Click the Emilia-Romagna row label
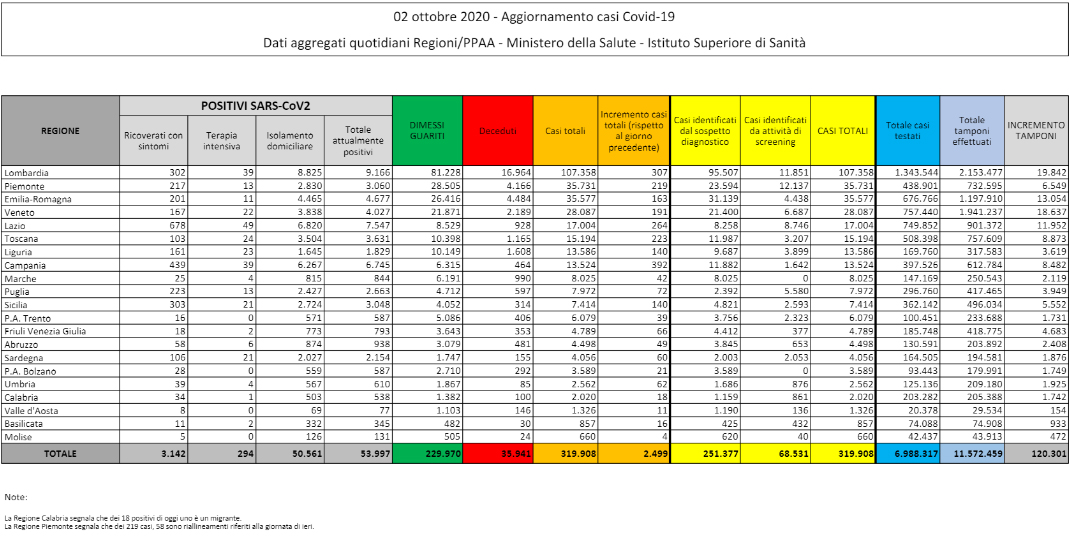The height and width of the screenshot is (558, 1069). (x=37, y=199)
